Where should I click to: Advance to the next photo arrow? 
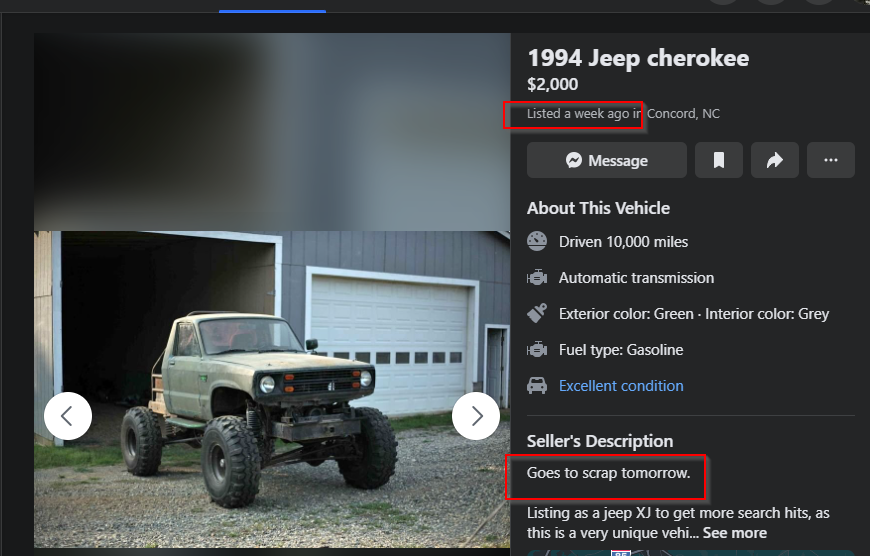(476, 416)
